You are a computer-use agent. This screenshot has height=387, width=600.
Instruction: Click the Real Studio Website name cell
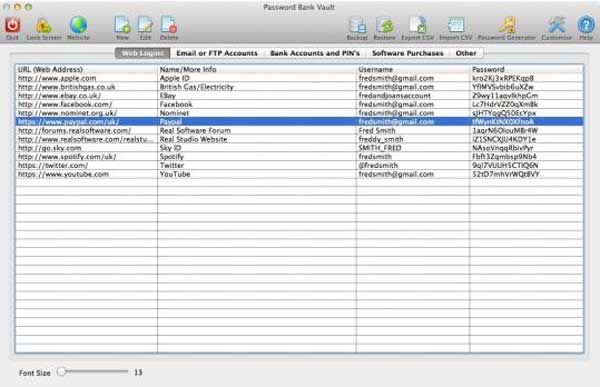[x=257, y=139]
